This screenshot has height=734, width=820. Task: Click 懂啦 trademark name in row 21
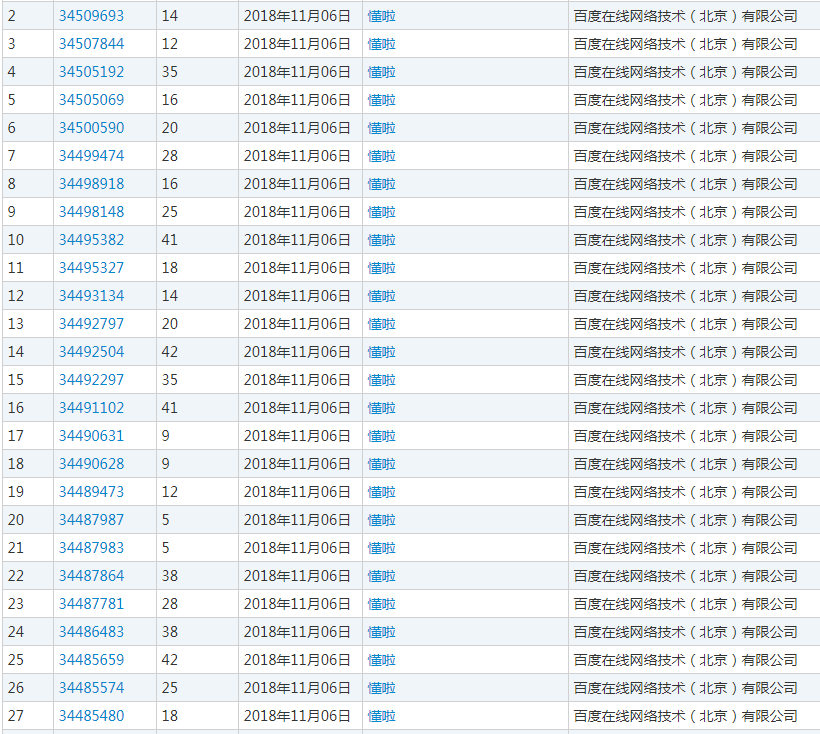click(x=381, y=548)
